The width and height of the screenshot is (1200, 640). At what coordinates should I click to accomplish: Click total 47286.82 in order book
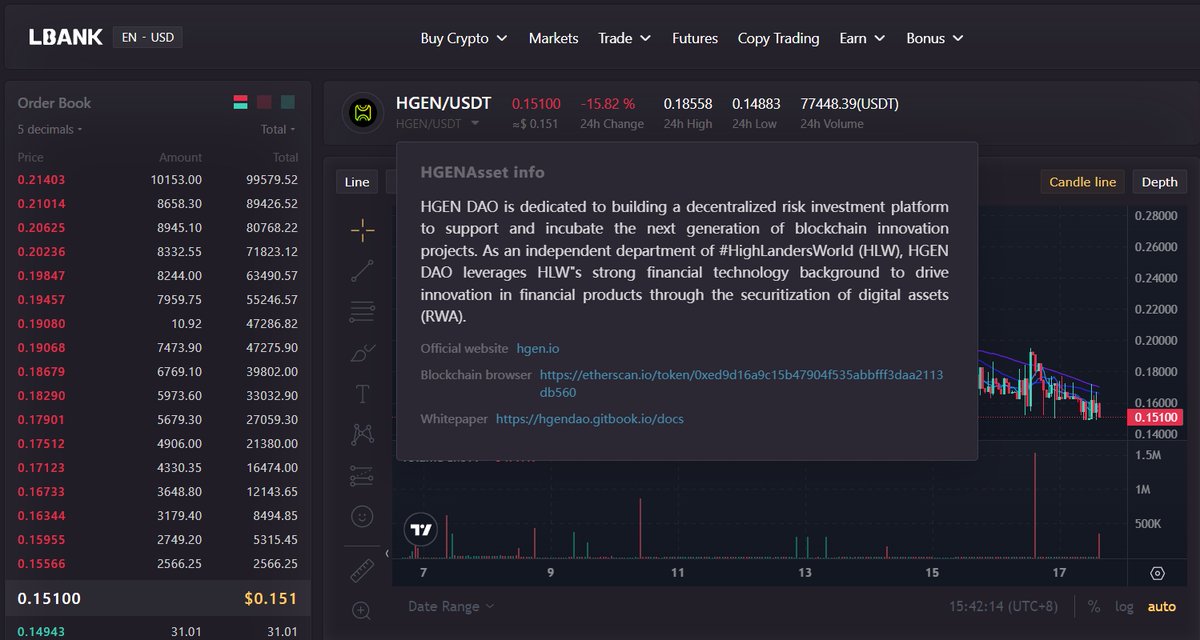[x=271, y=324]
